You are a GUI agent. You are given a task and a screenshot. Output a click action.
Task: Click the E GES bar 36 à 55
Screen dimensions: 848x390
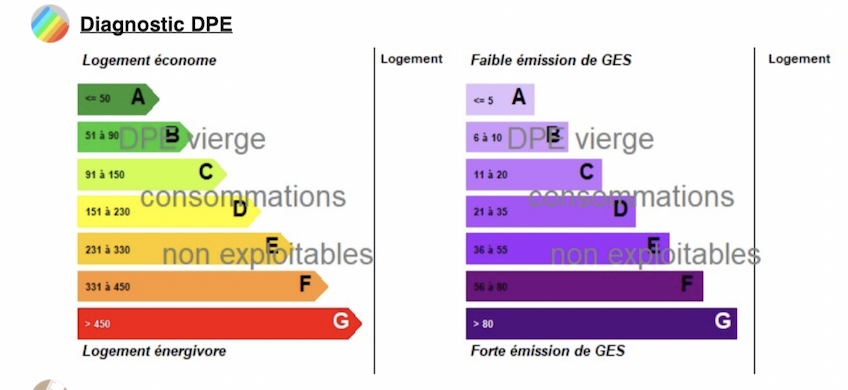coord(568,249)
